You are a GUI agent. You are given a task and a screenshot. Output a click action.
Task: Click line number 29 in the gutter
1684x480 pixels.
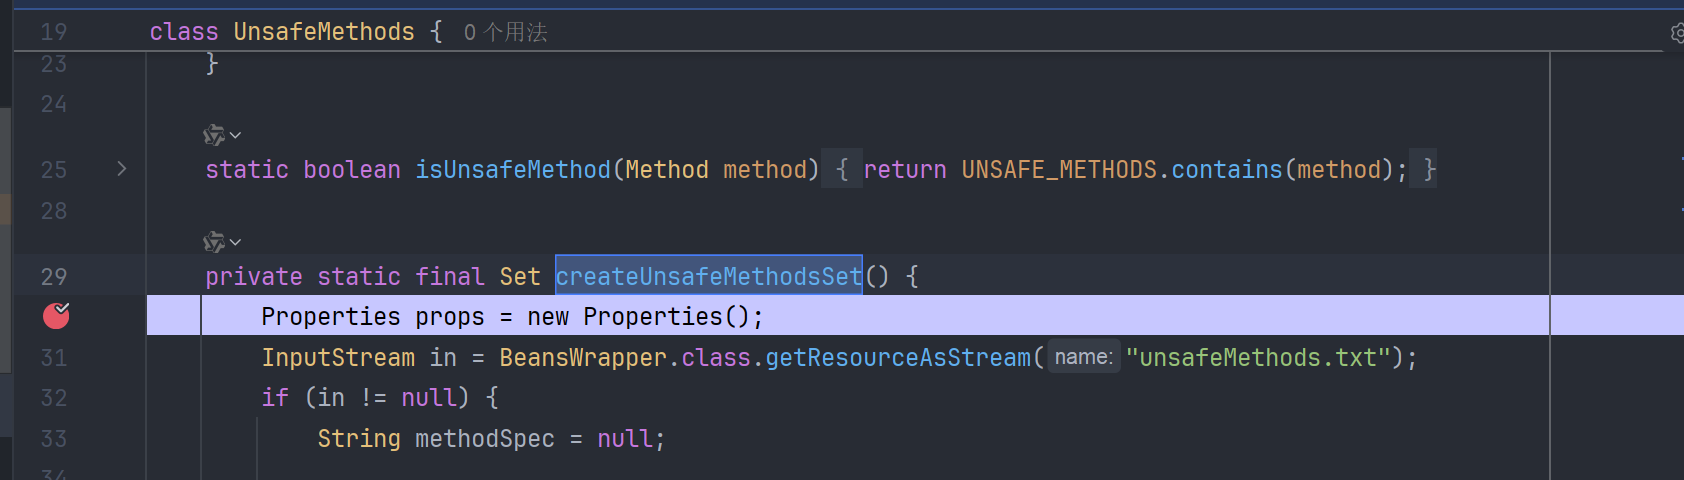tap(54, 277)
